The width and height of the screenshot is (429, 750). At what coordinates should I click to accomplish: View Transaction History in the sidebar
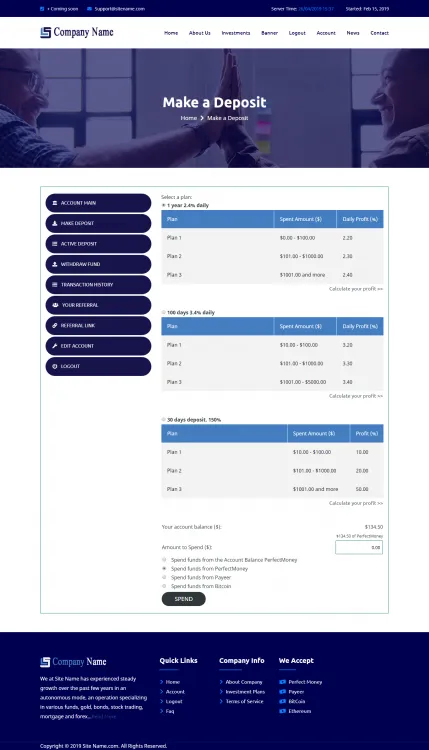point(99,285)
